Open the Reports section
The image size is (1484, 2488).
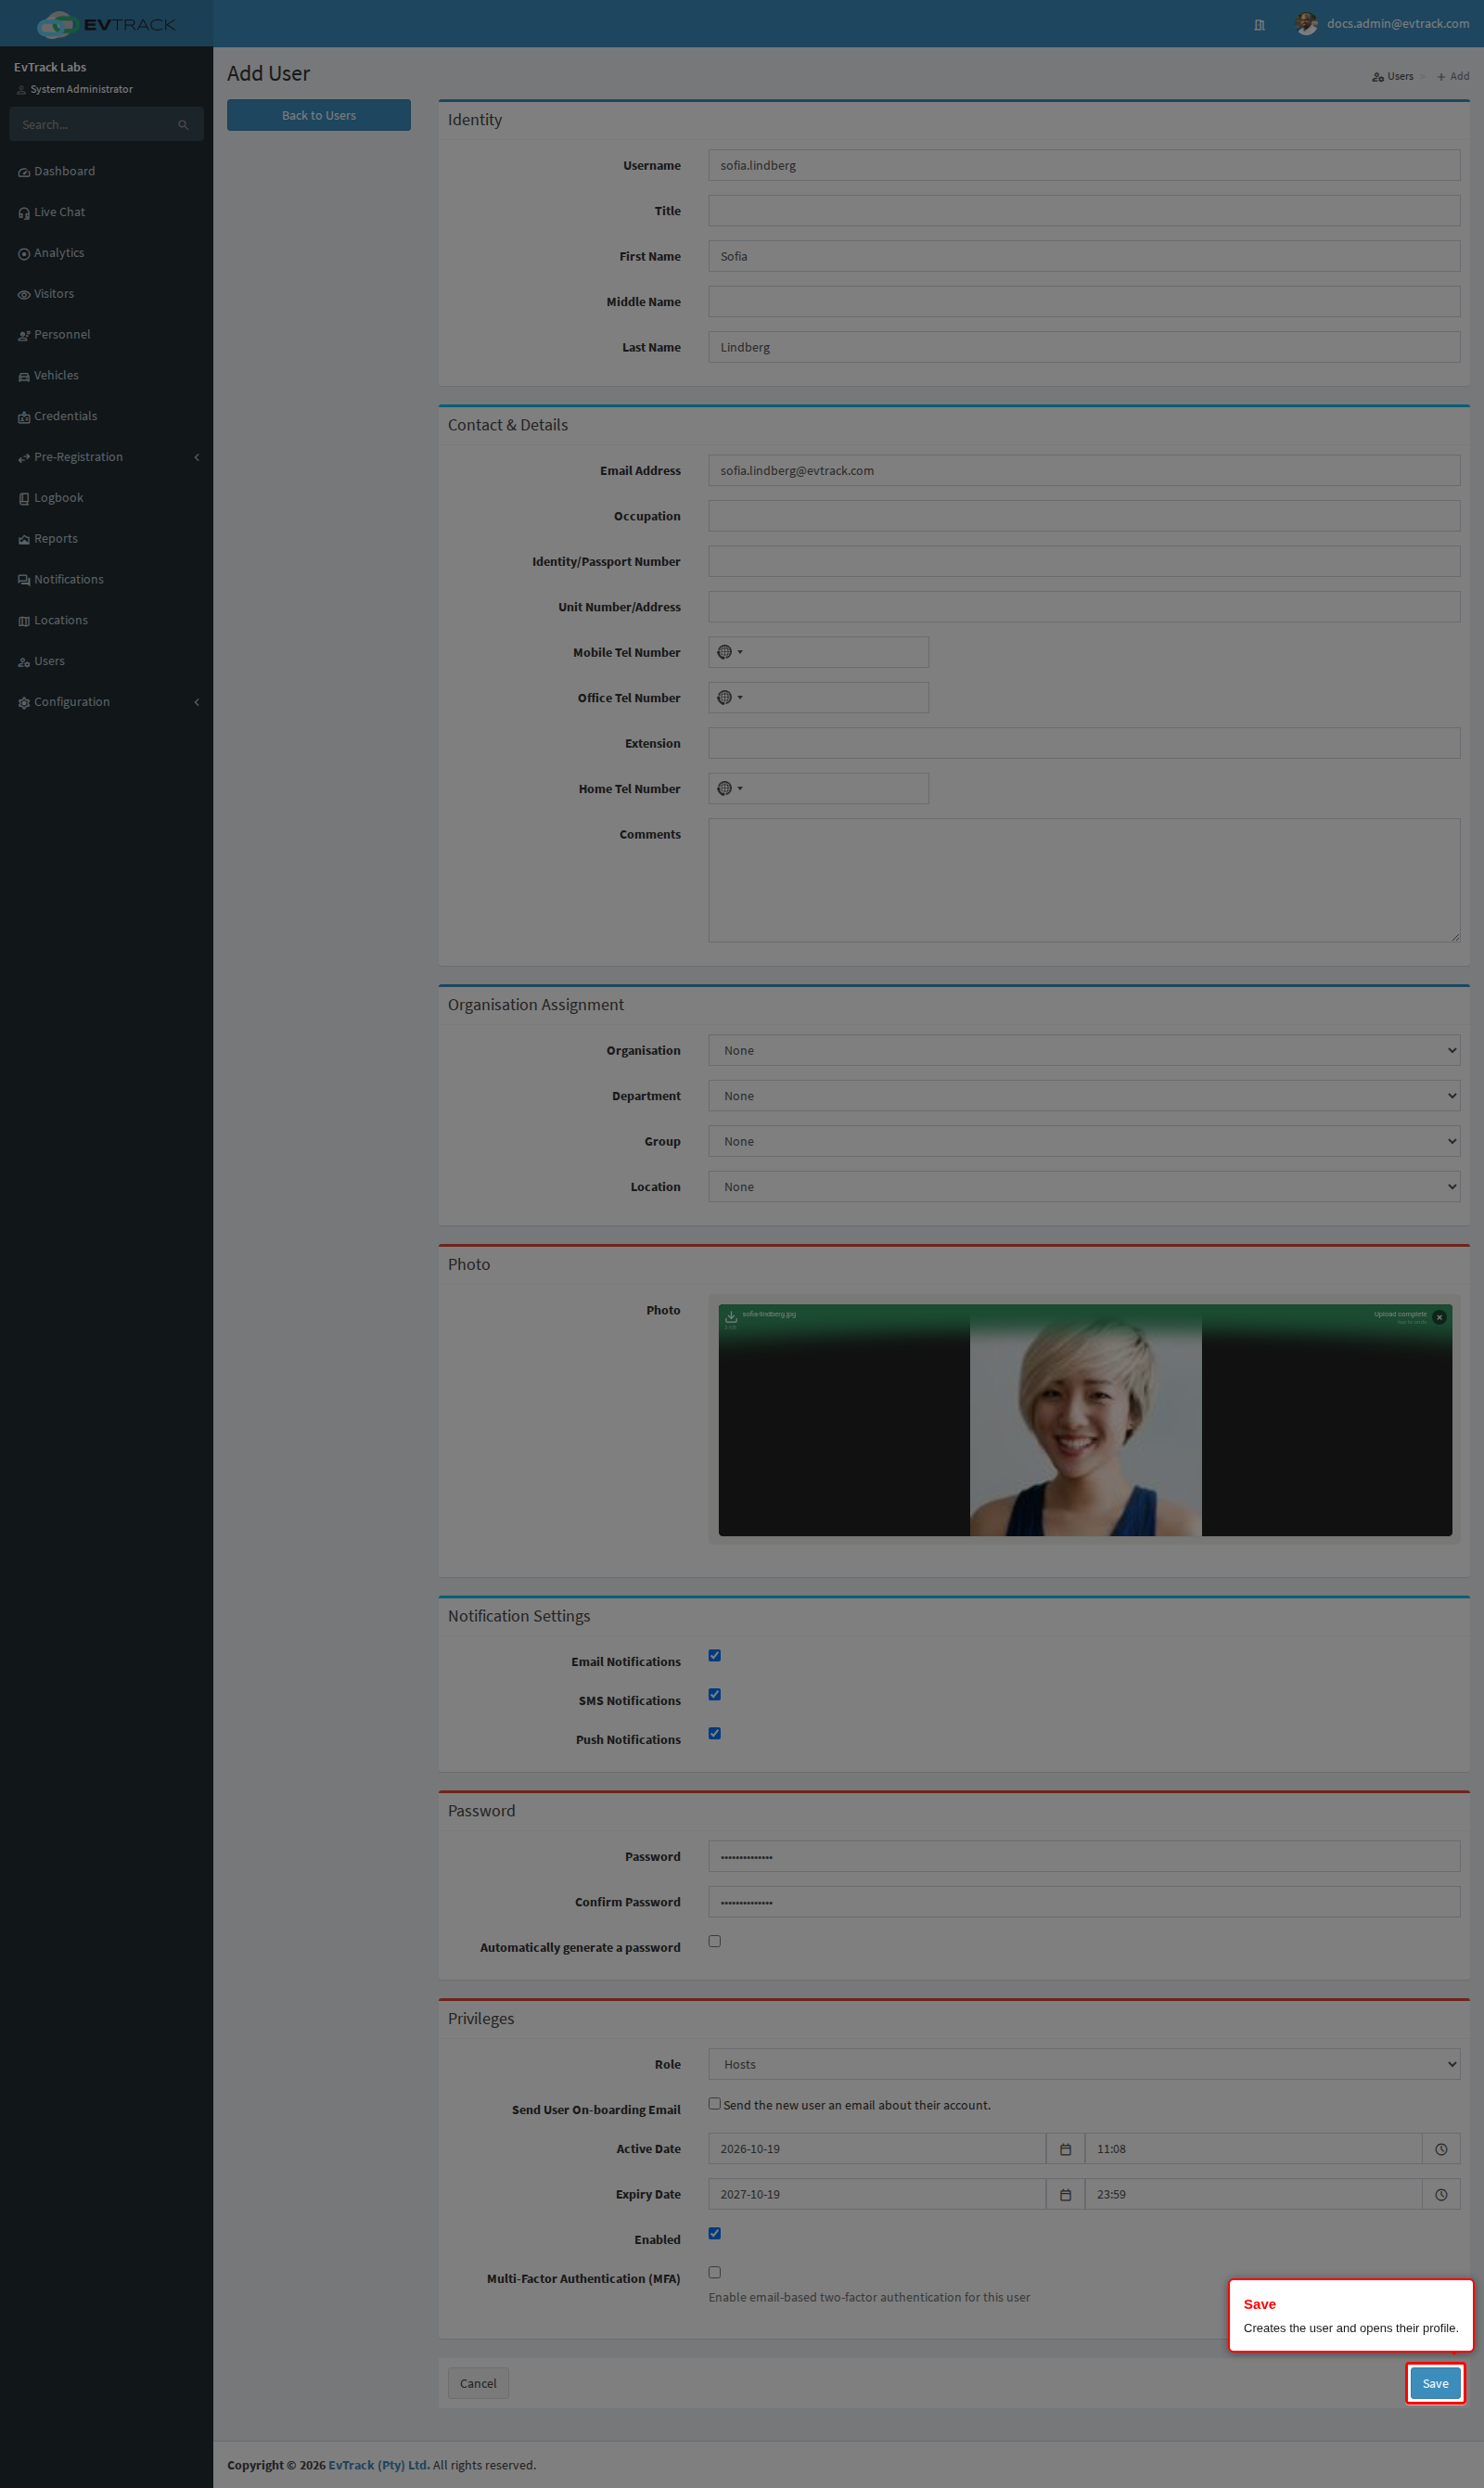[106, 539]
